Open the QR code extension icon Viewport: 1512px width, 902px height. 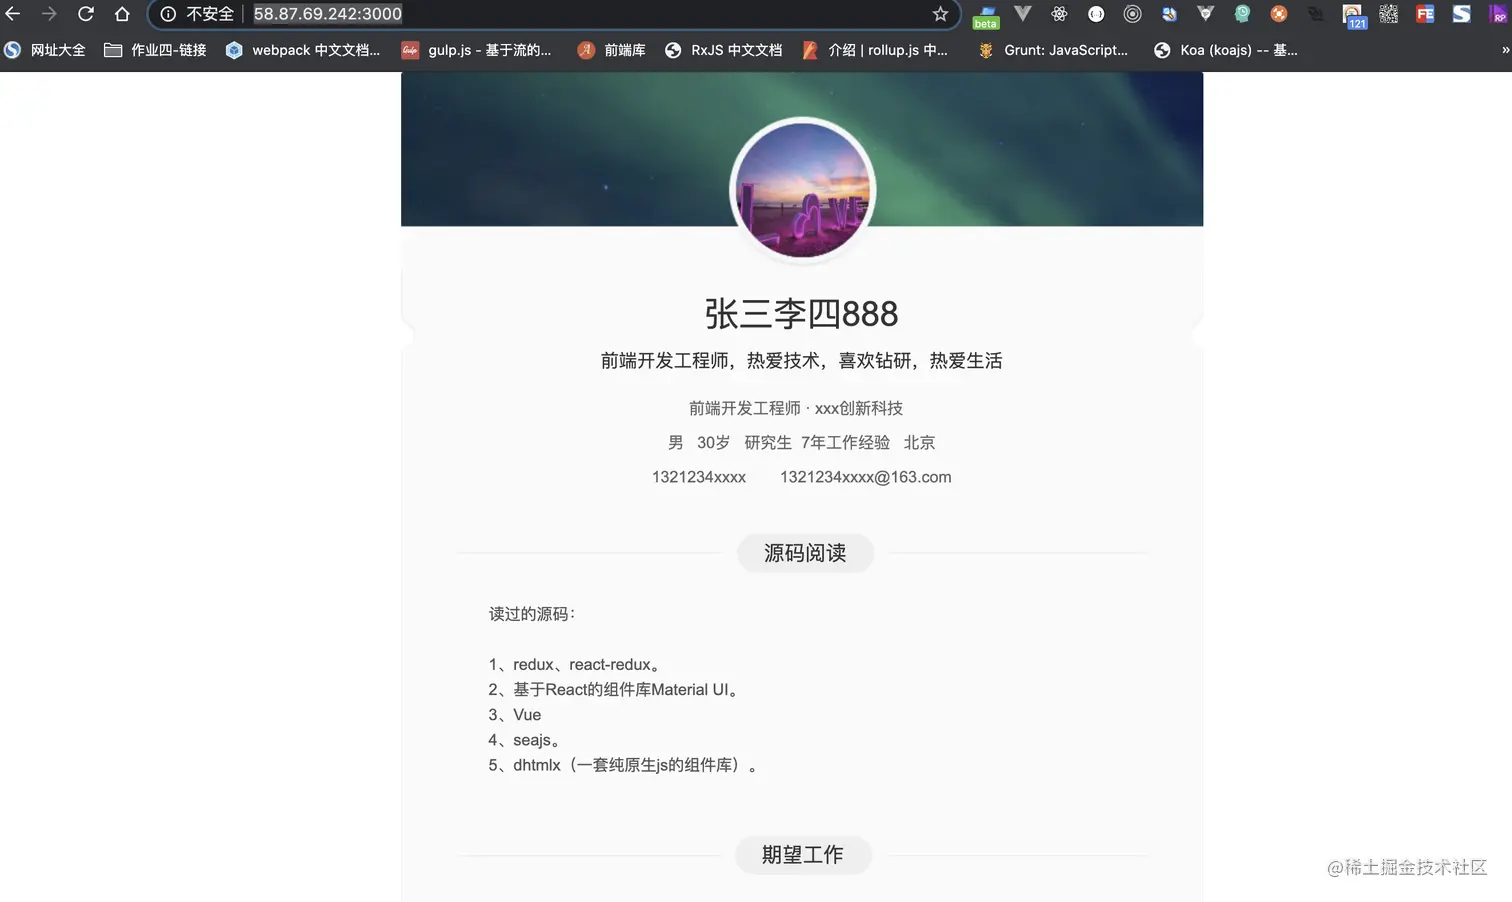click(x=1389, y=14)
